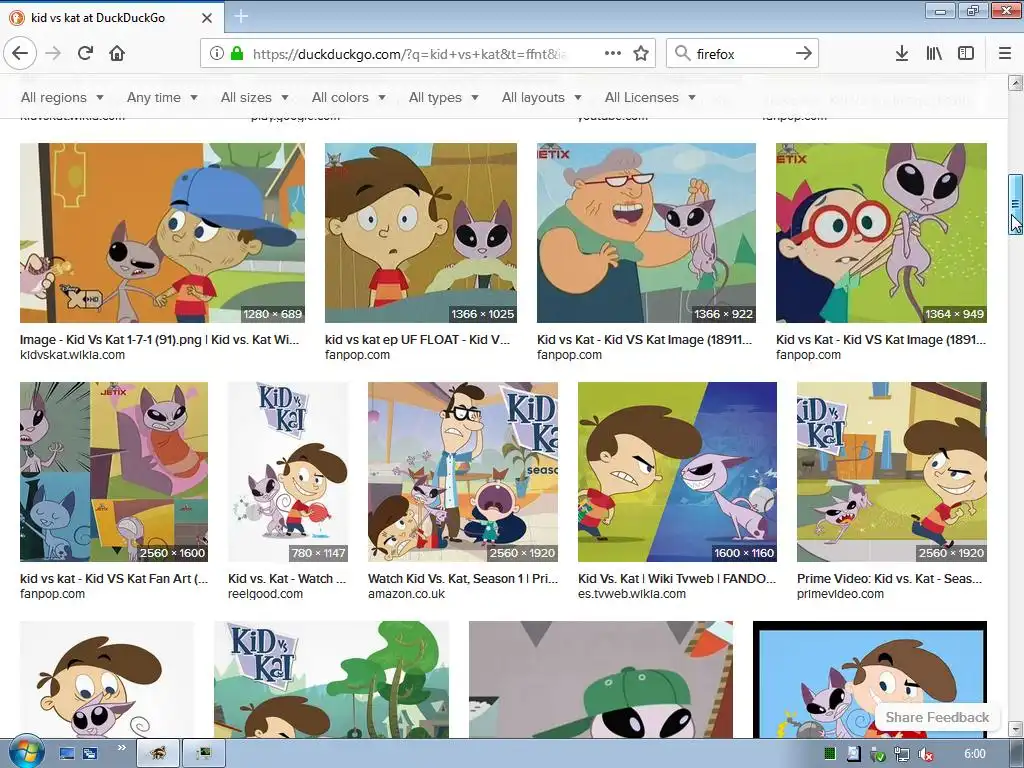
Task: Click the Switch between windows taskbar icon
Action: (89, 753)
